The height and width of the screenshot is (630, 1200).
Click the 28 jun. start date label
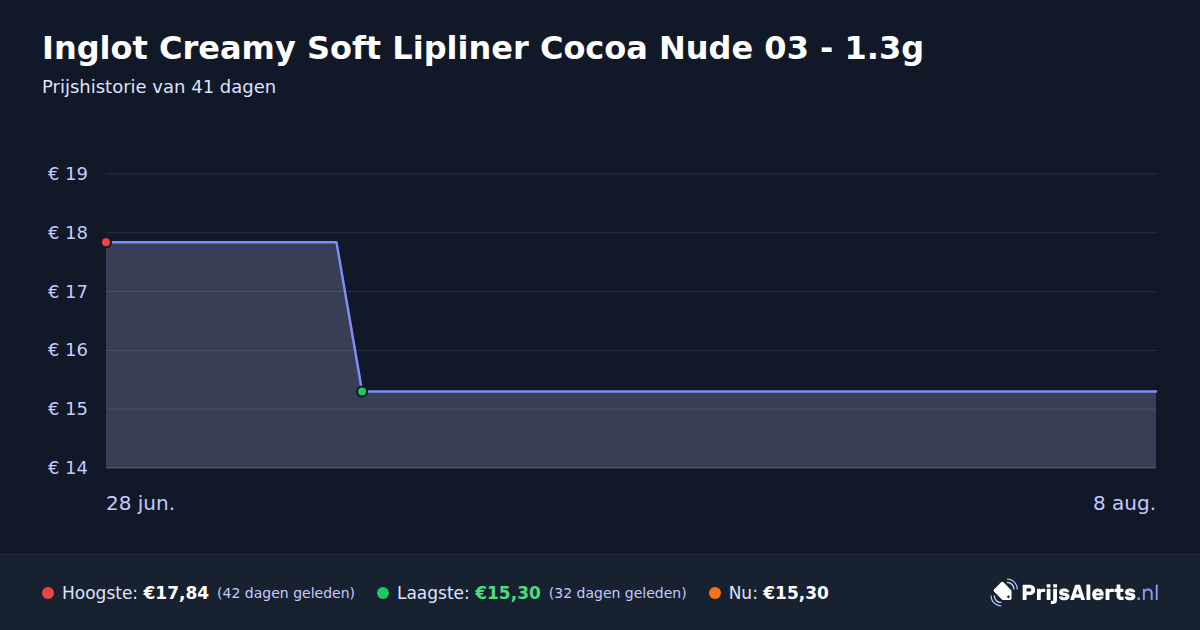click(x=141, y=503)
